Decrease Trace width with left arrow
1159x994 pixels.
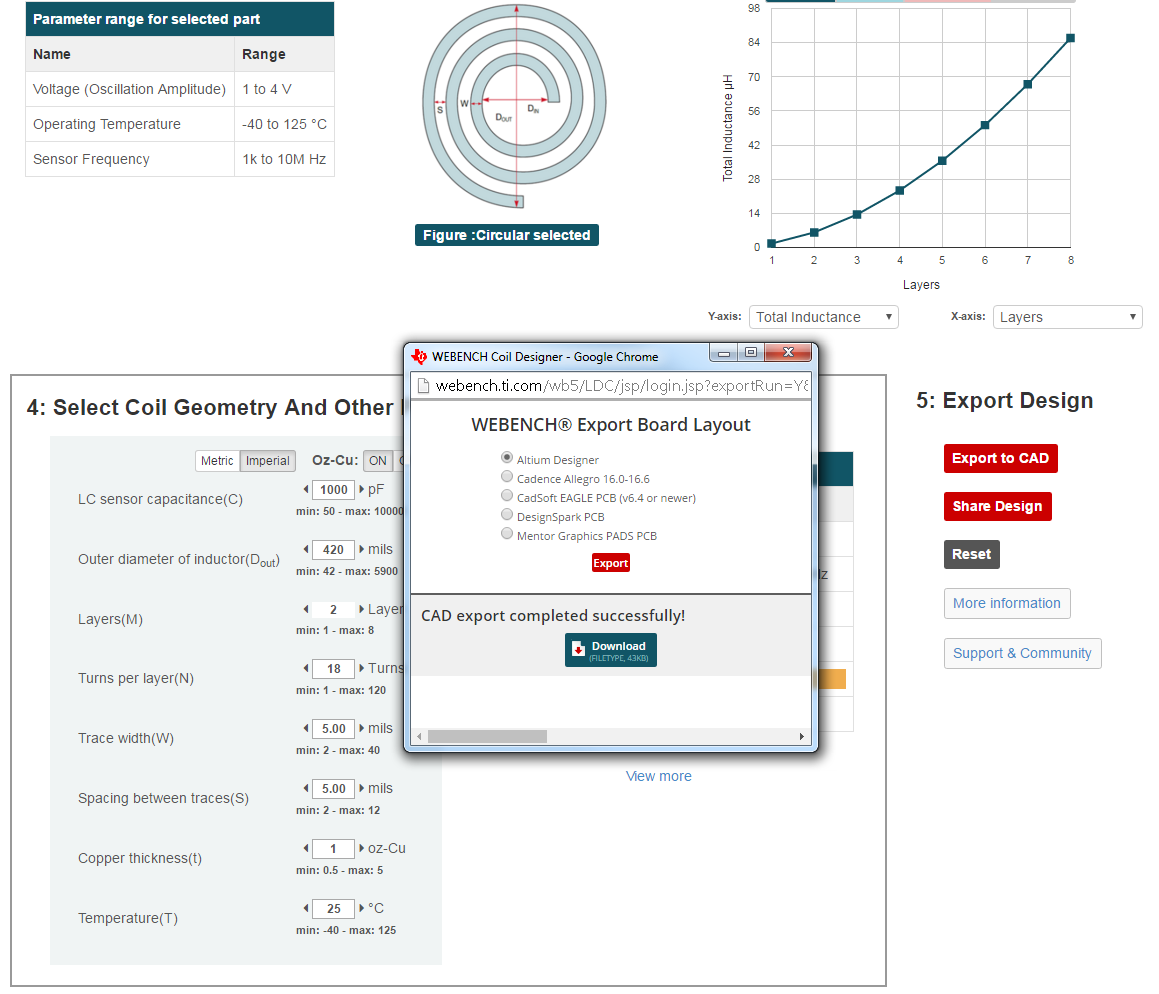306,728
